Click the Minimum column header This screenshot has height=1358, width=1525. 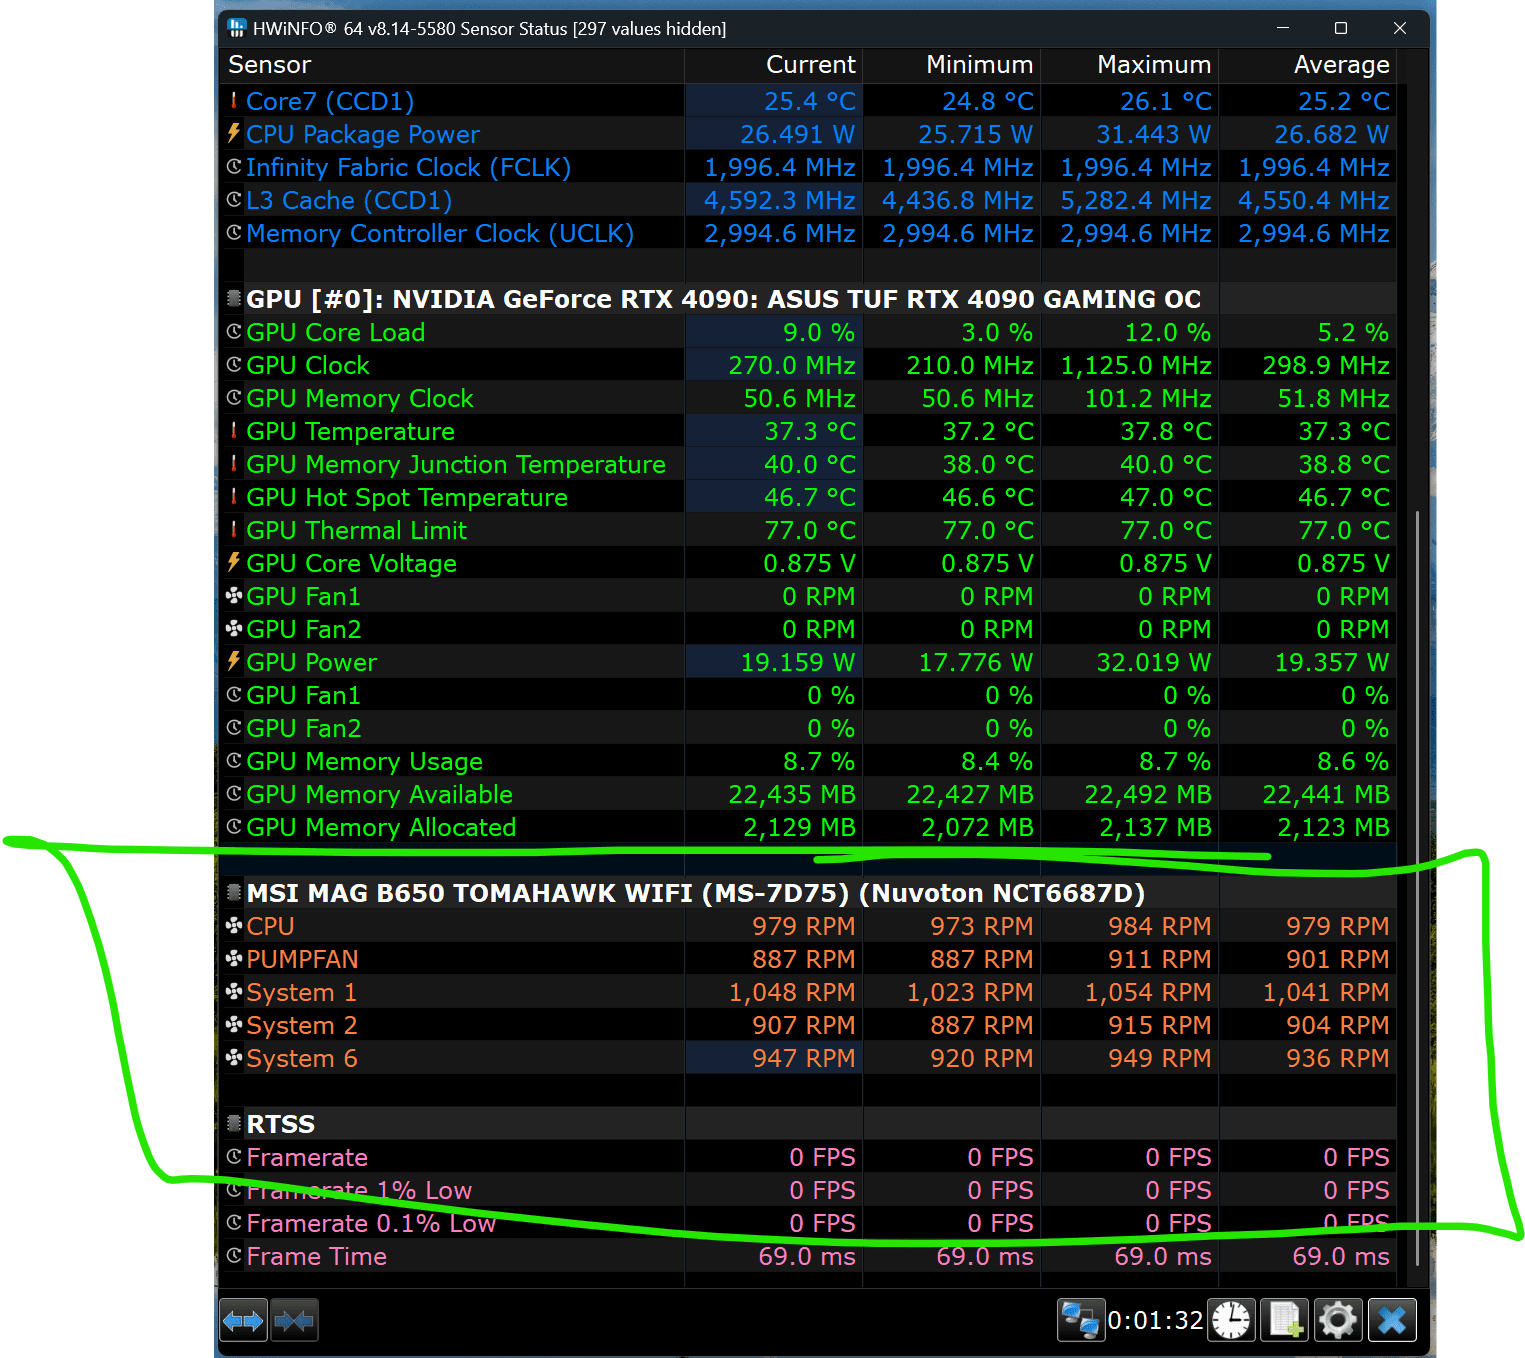[x=951, y=65]
